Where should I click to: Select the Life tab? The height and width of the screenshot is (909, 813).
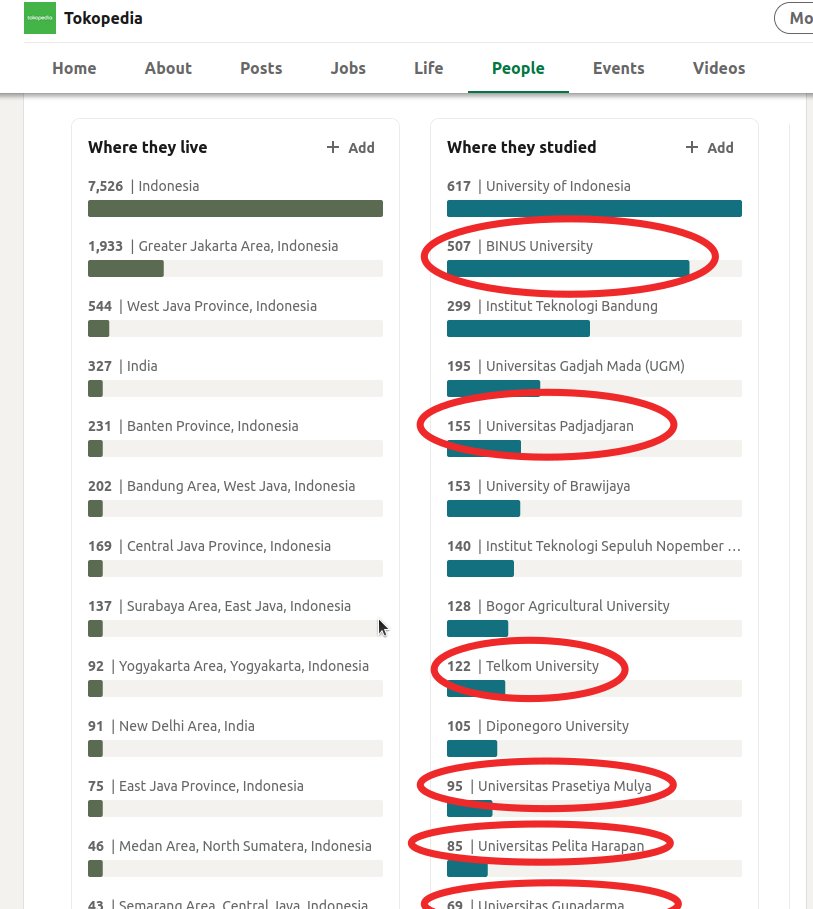[x=429, y=68]
